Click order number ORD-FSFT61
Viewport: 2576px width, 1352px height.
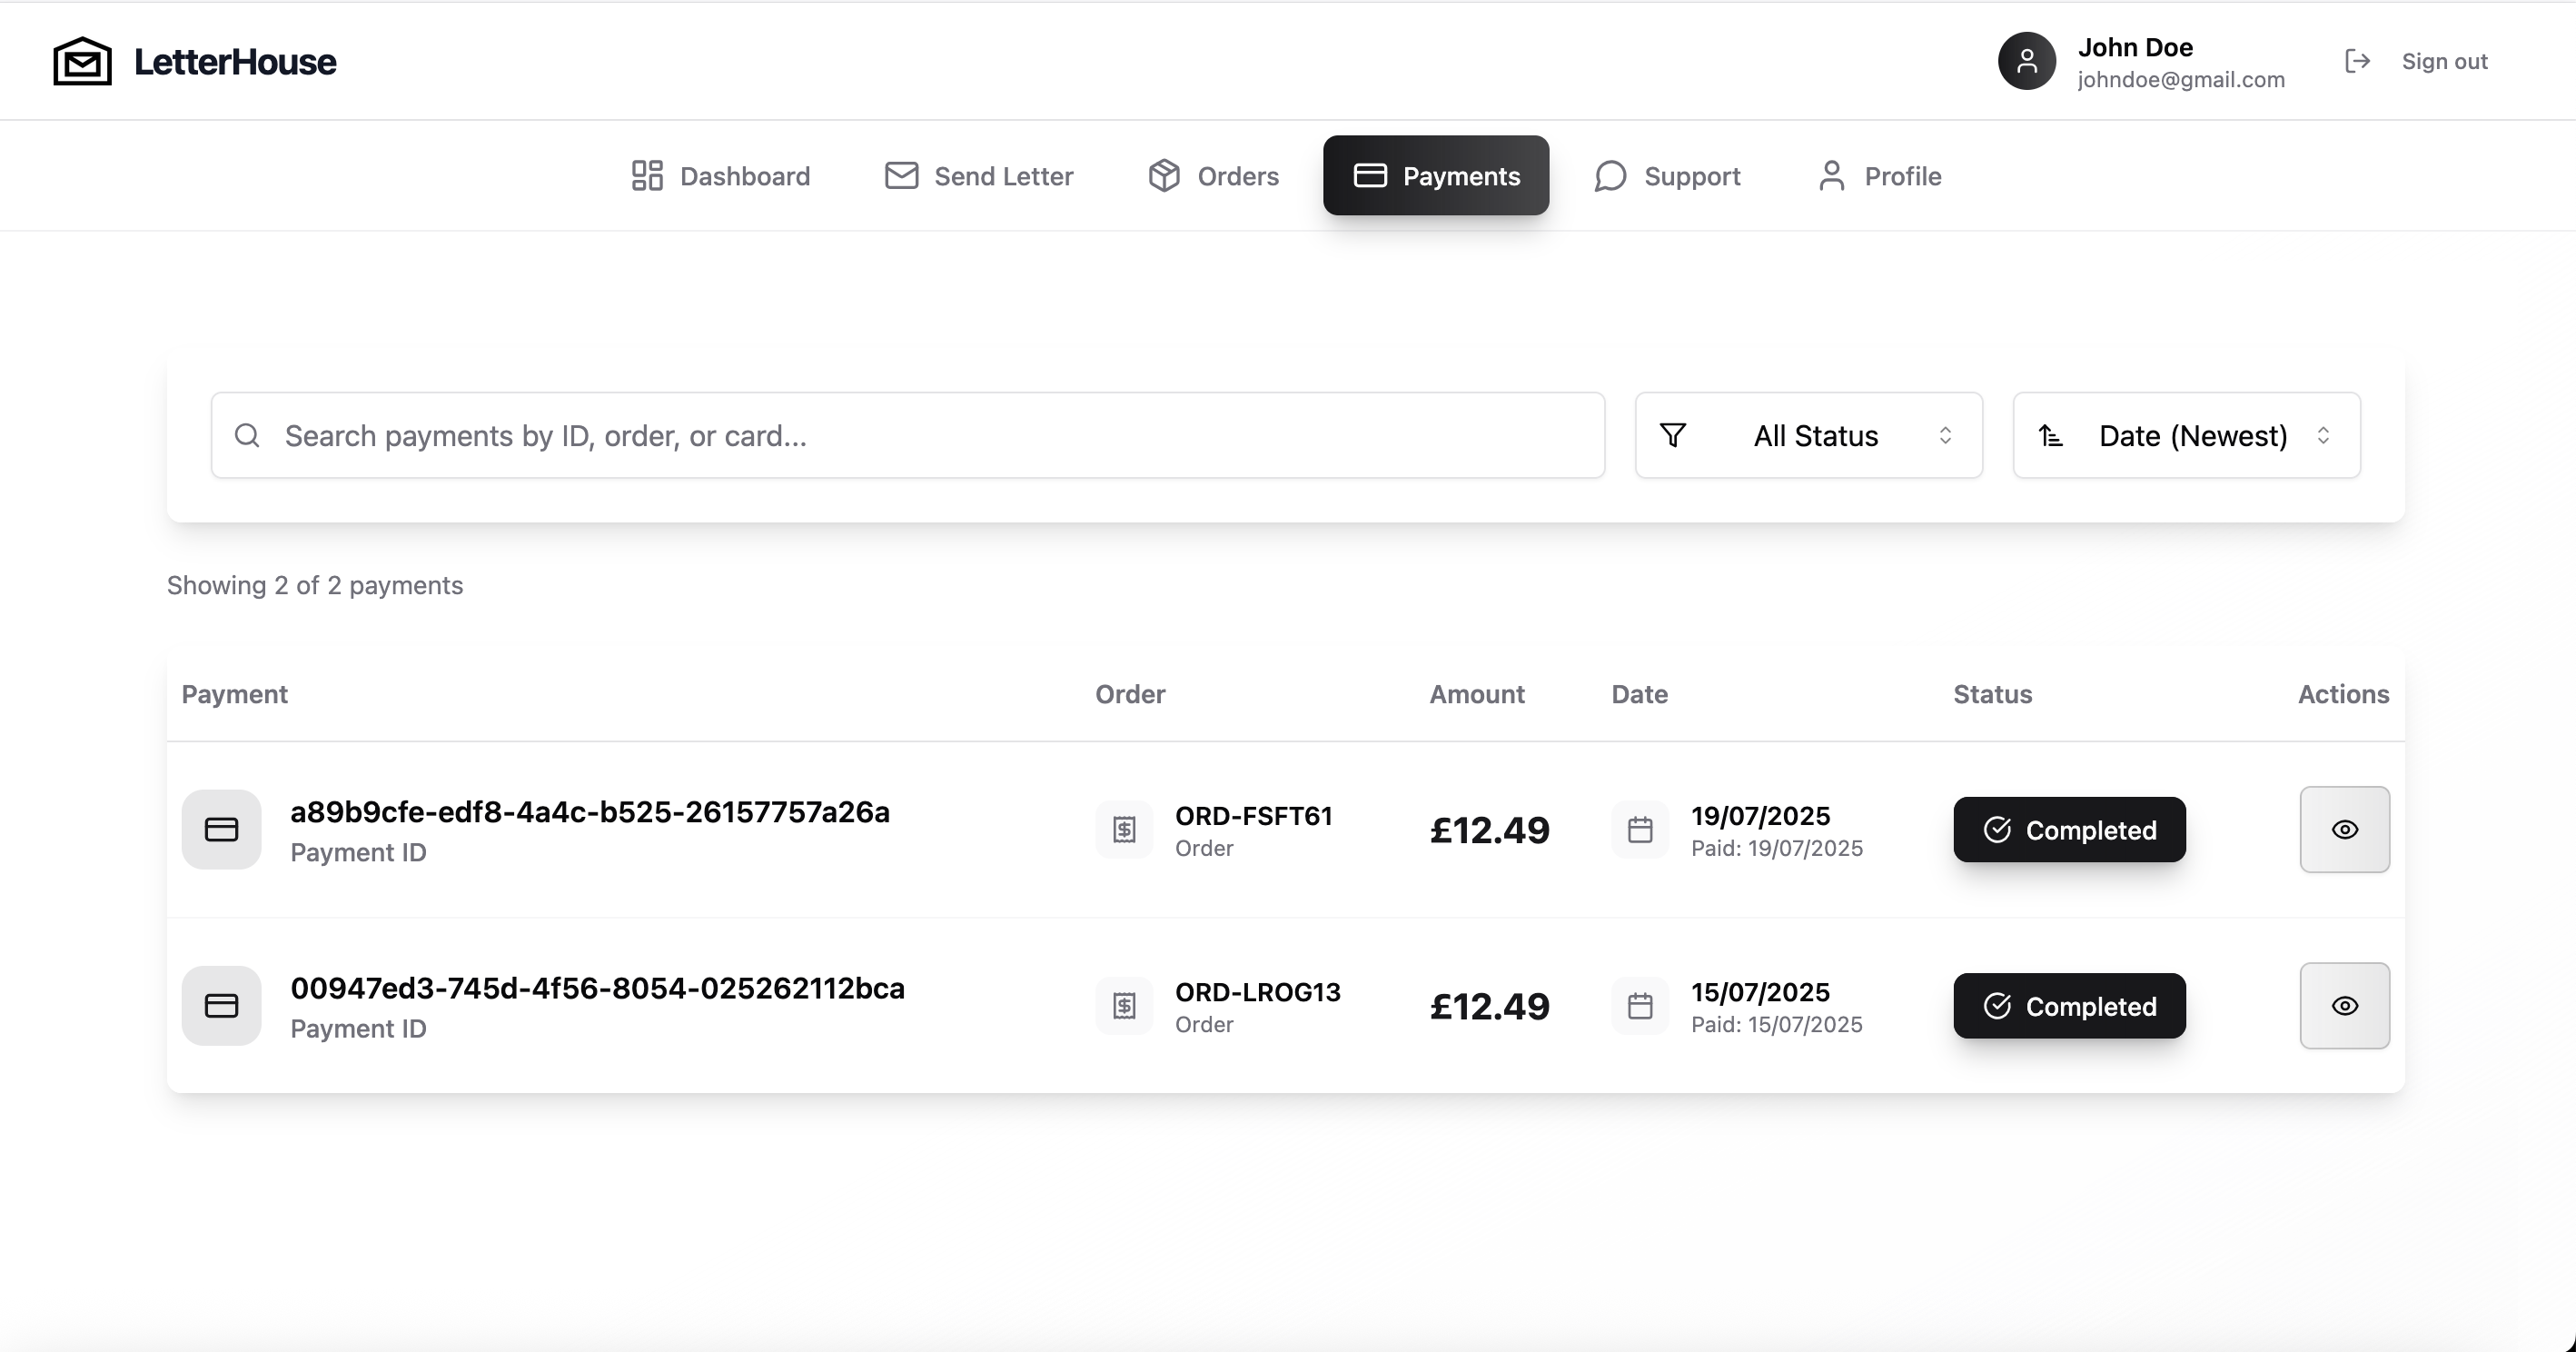[1254, 816]
